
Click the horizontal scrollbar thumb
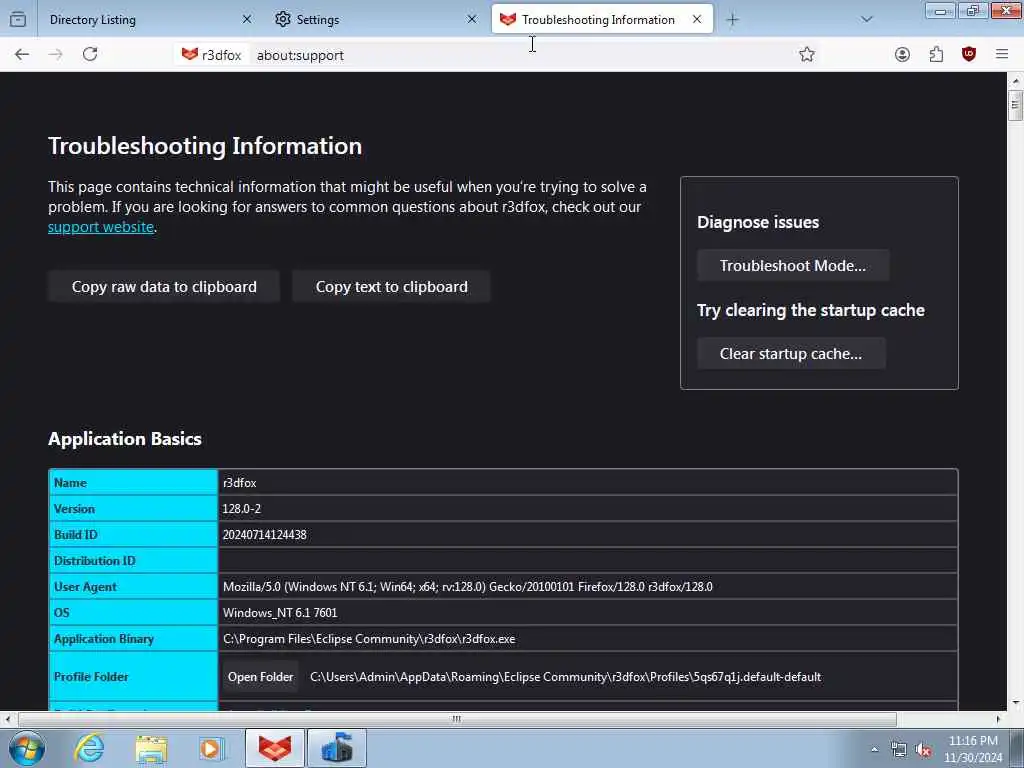coord(457,719)
